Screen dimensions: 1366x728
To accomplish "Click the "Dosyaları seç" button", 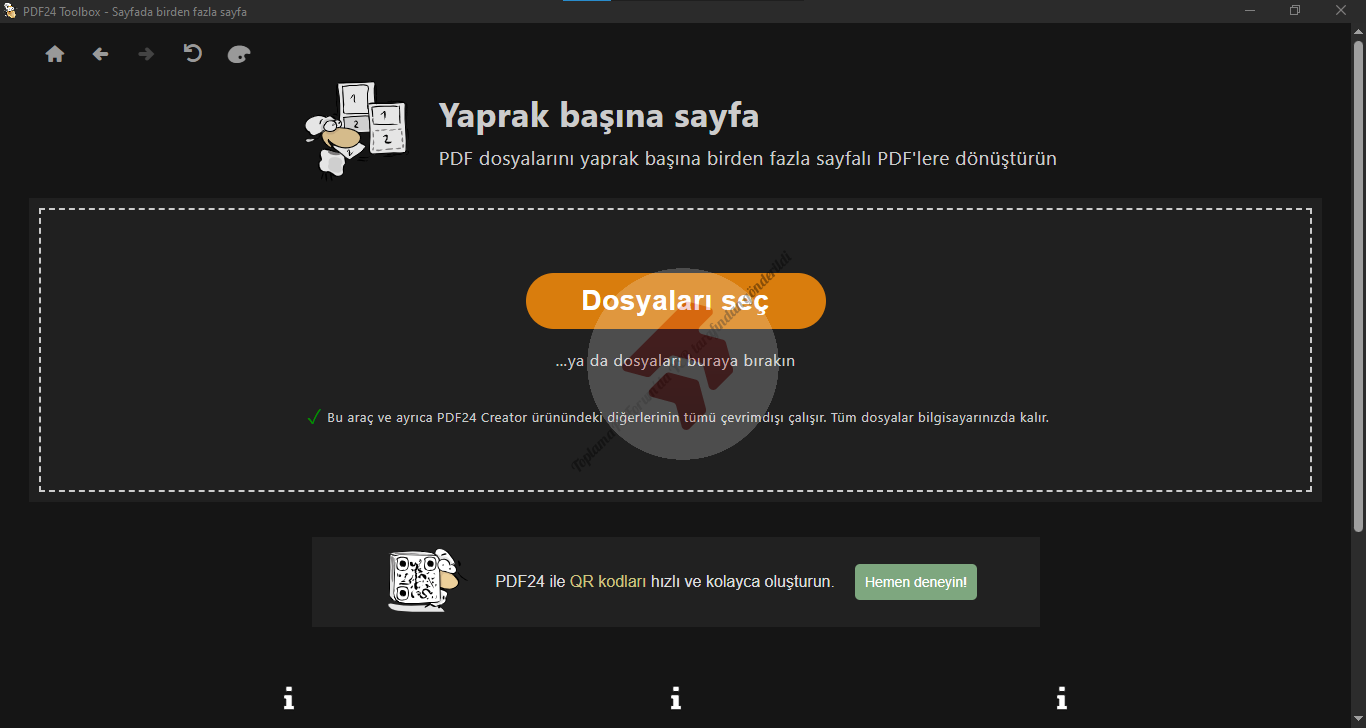I will pos(676,301).
